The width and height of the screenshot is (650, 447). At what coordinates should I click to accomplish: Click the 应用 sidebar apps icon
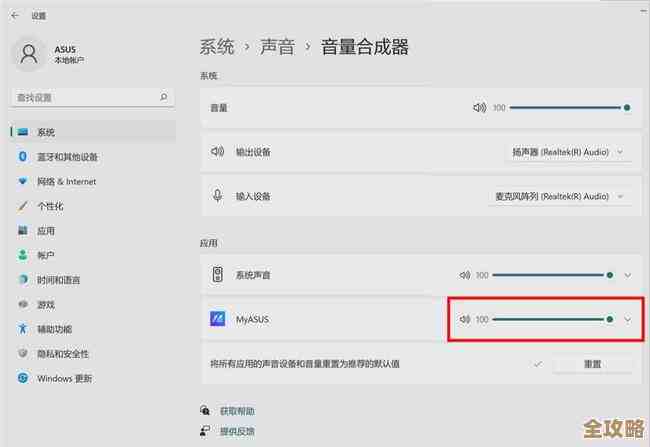point(23,230)
